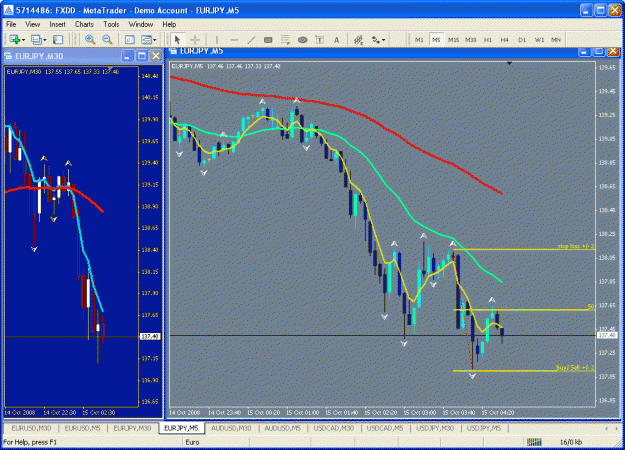Viewport: 625px width, 450px height.
Task: Click the Zoom Out magnifier icon
Action: pos(107,39)
